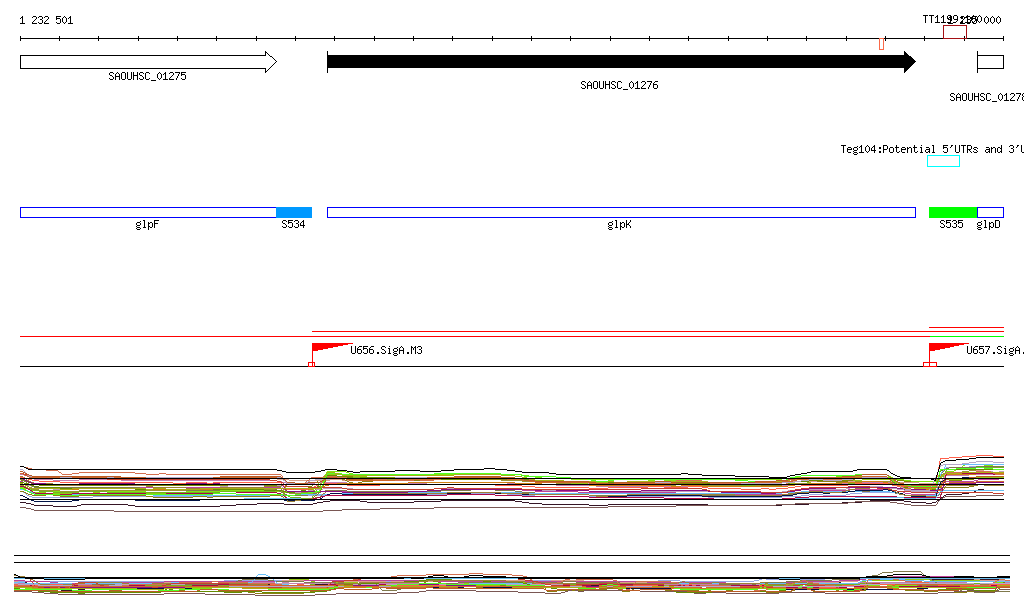This screenshot has width=1024, height=611.
Task: Click the glpK text label
Action: click(x=619, y=225)
